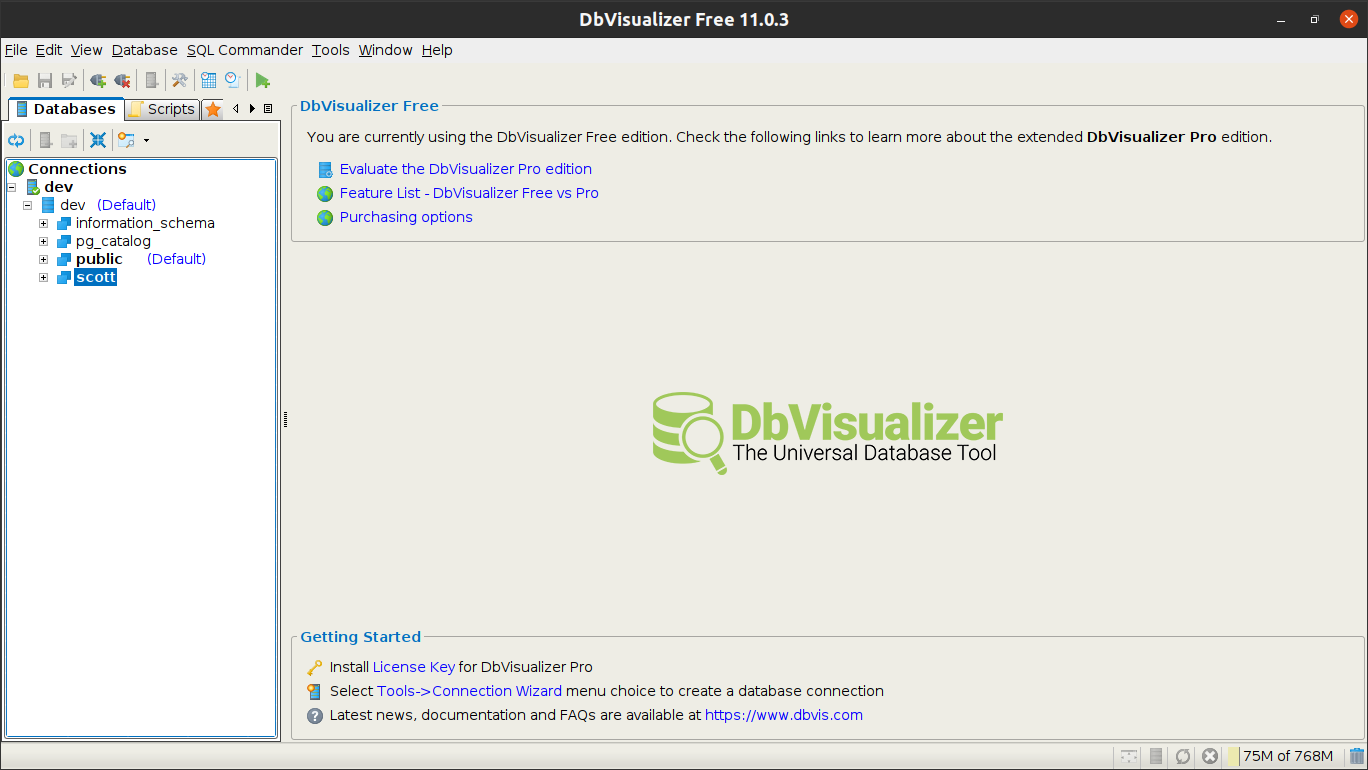This screenshot has height=770, width=1368.
Task: Click the calendar grid with clock icon
Action: (x=209, y=81)
